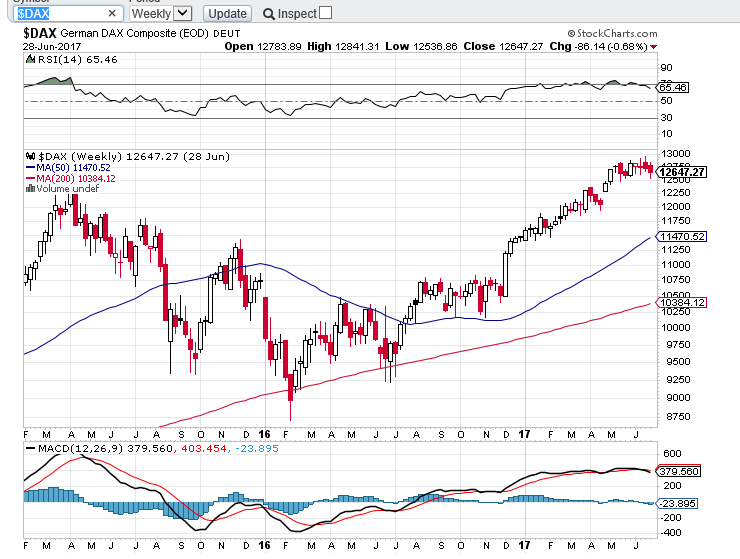This screenshot has width=740, height=559.
Task: Click the 600 MACD axis label
Action: coord(672,454)
